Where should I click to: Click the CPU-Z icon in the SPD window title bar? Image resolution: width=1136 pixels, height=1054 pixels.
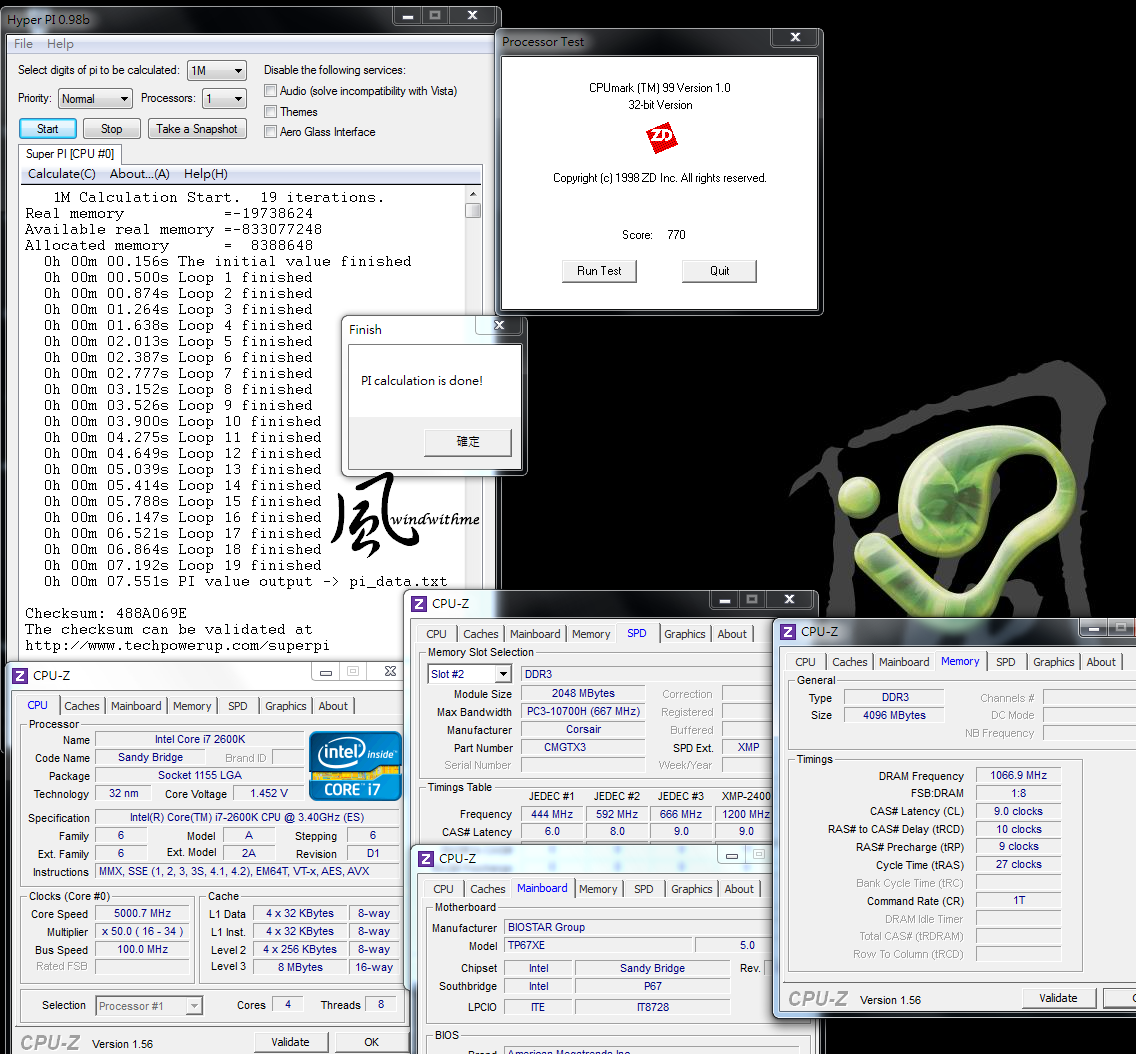pos(420,603)
